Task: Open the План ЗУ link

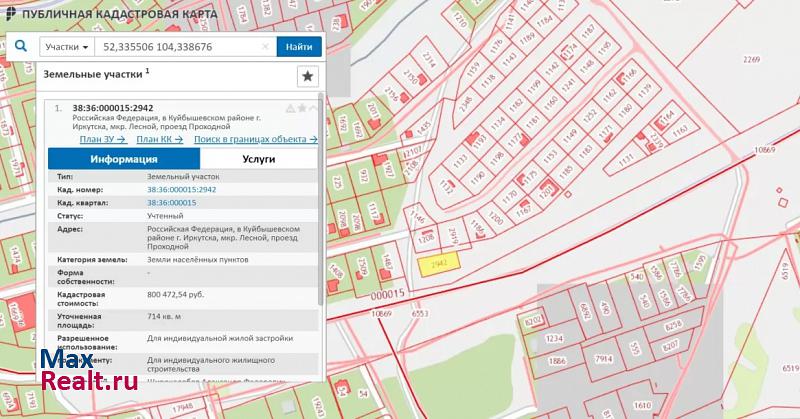Action: tap(103, 139)
